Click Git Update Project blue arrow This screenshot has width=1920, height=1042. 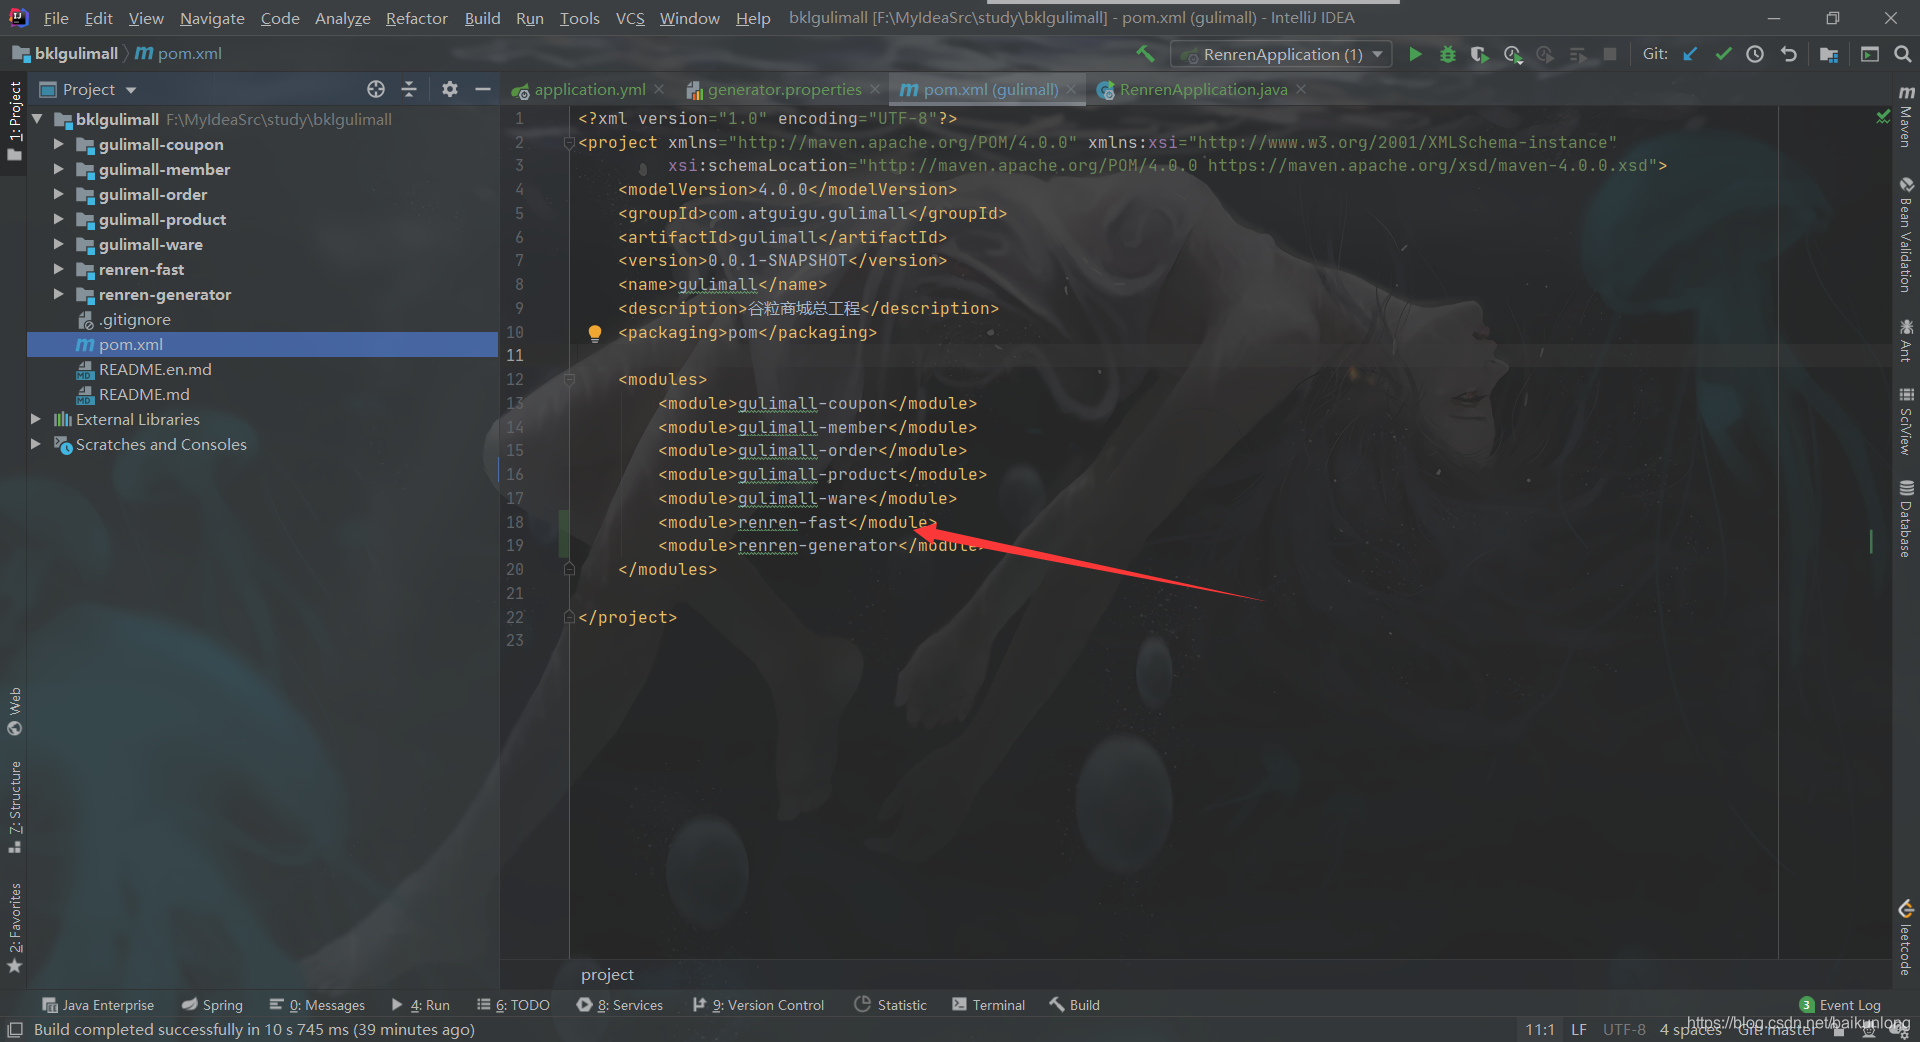coord(1690,54)
